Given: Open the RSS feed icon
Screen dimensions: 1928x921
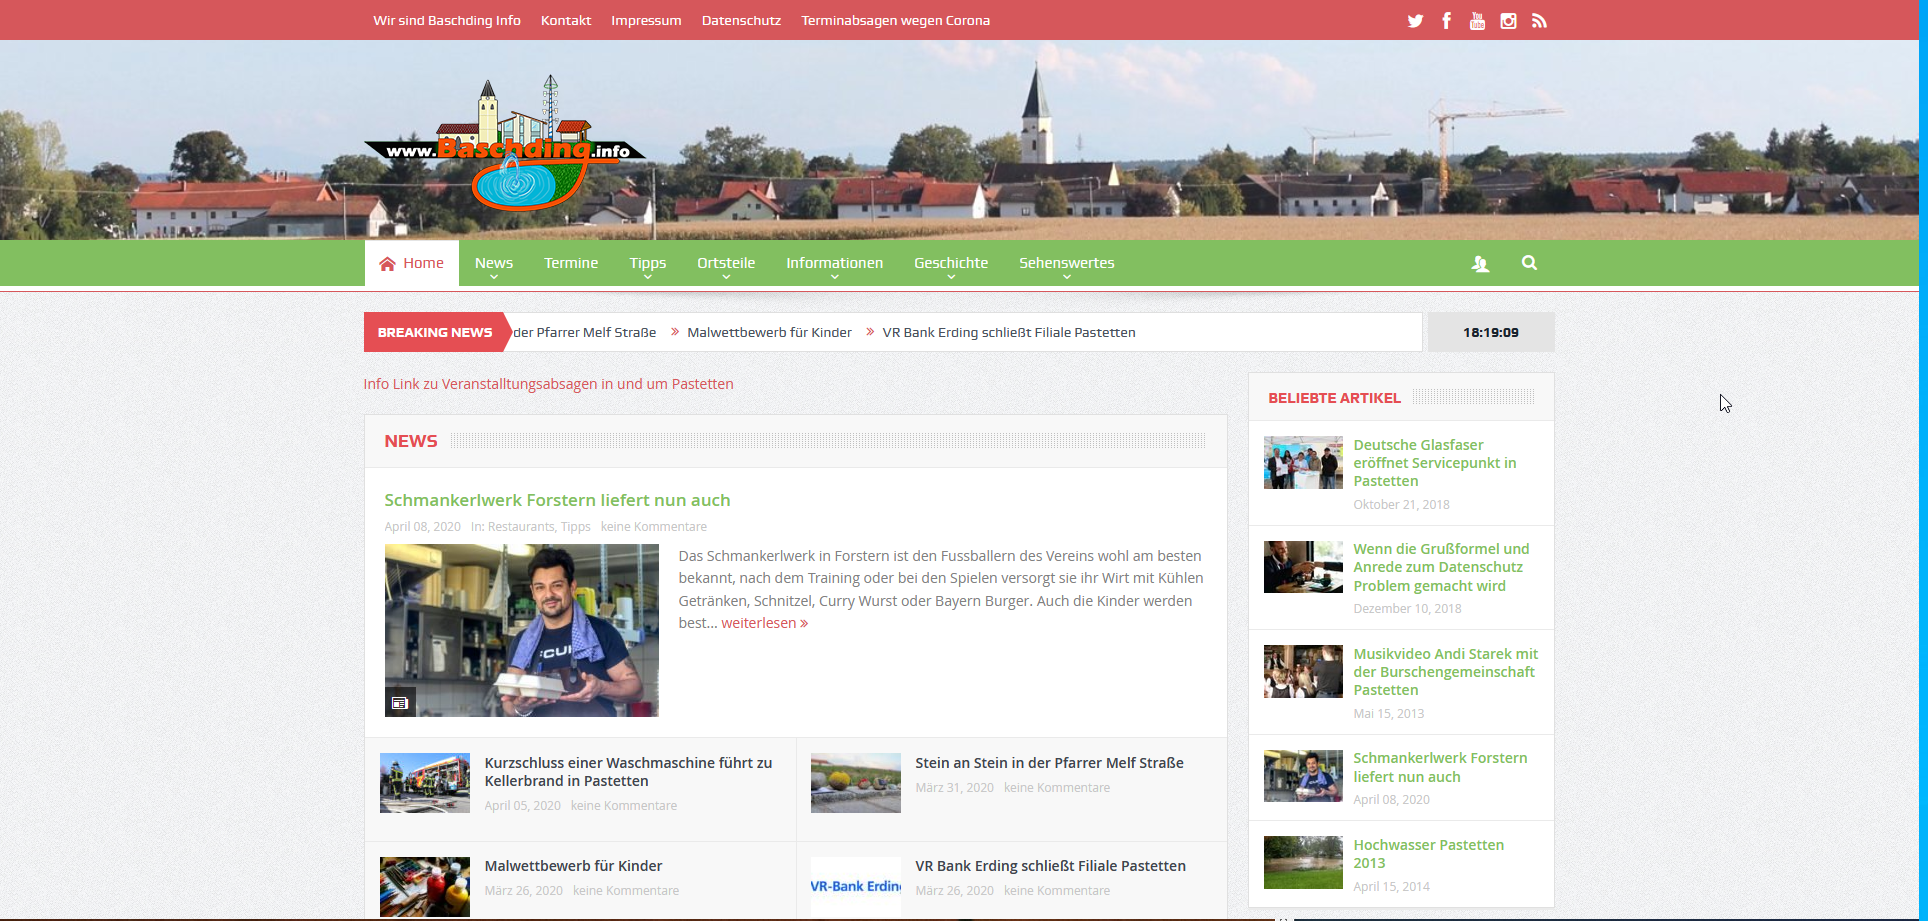Looking at the screenshot, I should [1539, 21].
